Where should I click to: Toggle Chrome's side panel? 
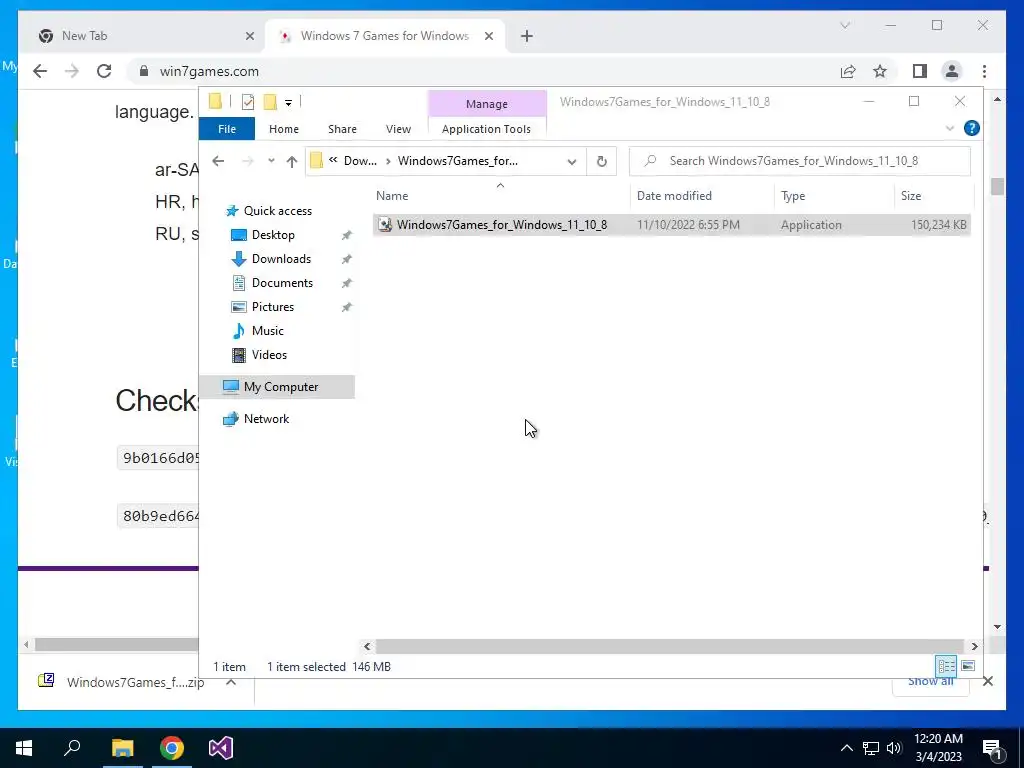[920, 71]
